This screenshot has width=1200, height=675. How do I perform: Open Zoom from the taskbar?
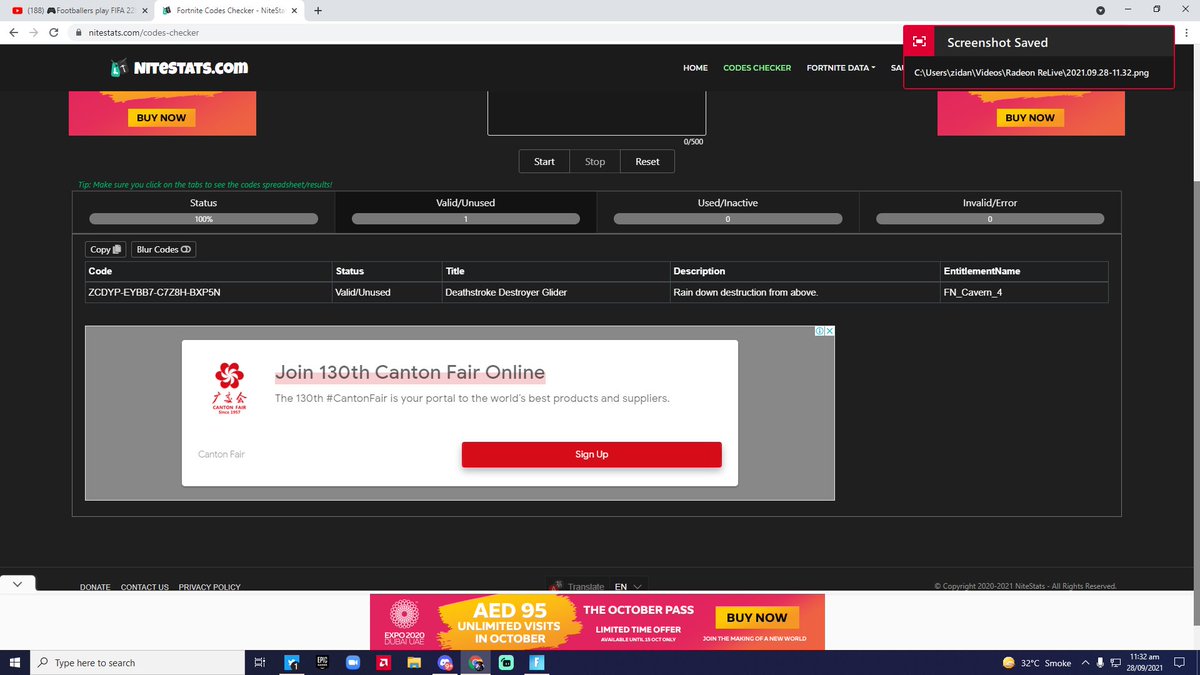352,662
